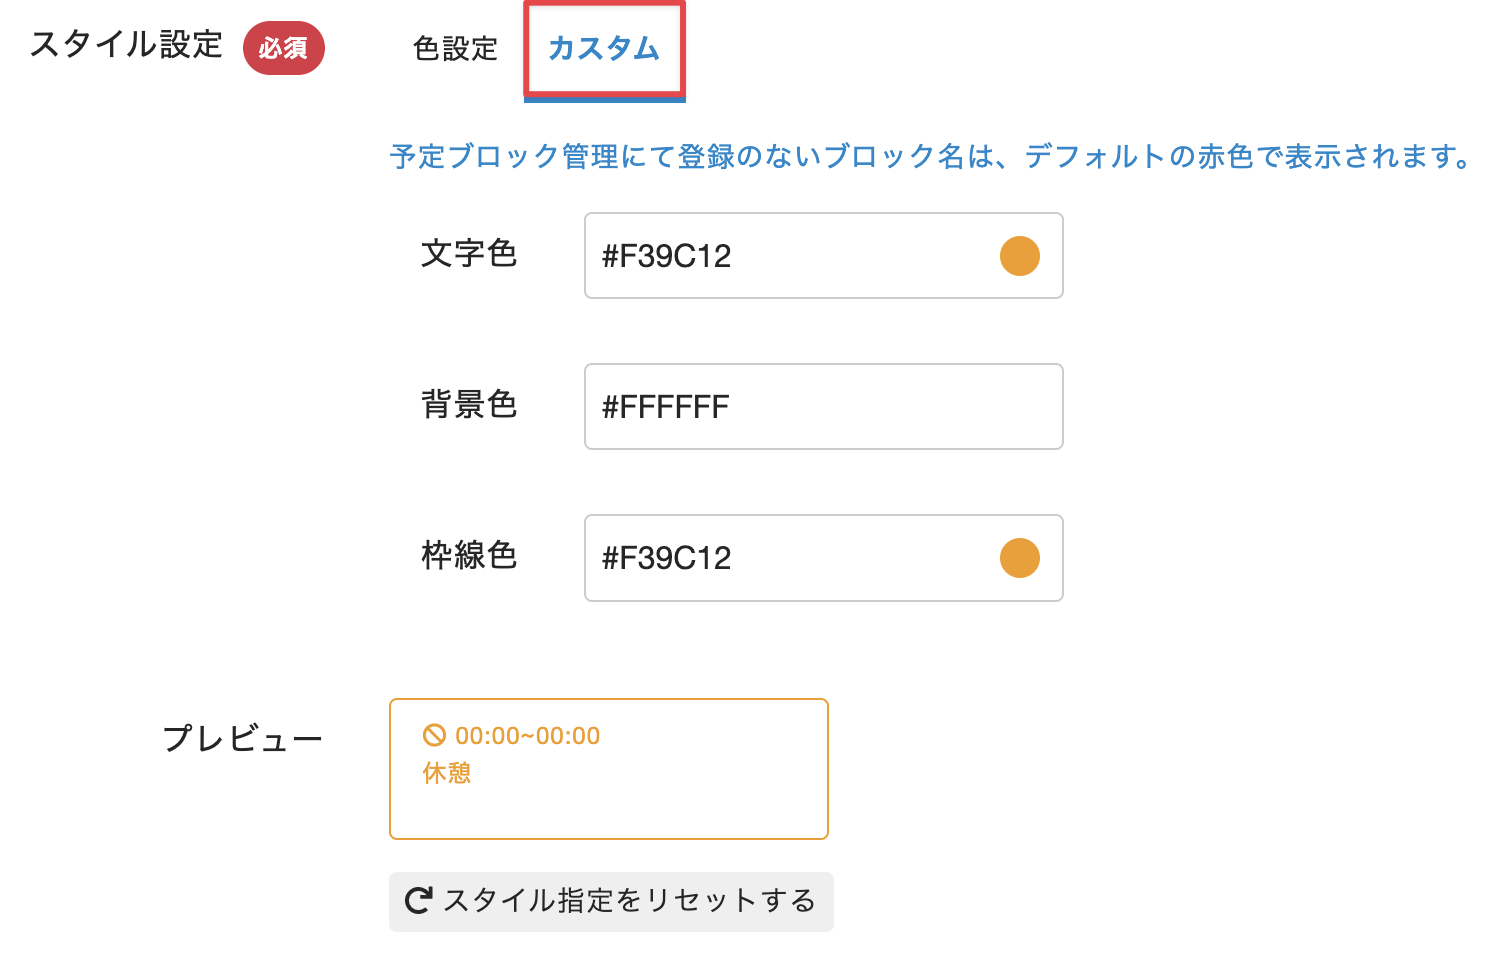Open the 枠線色 orange color swatch

(x=1019, y=558)
